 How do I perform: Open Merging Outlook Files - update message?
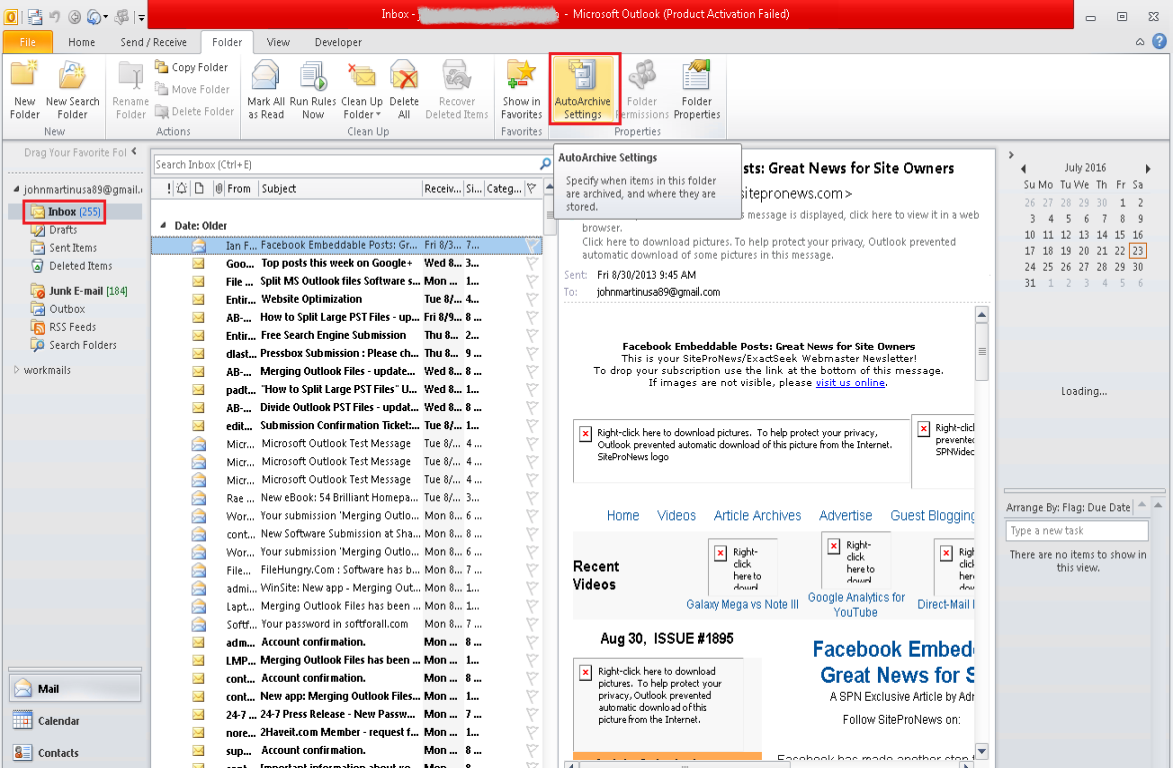coord(347,372)
